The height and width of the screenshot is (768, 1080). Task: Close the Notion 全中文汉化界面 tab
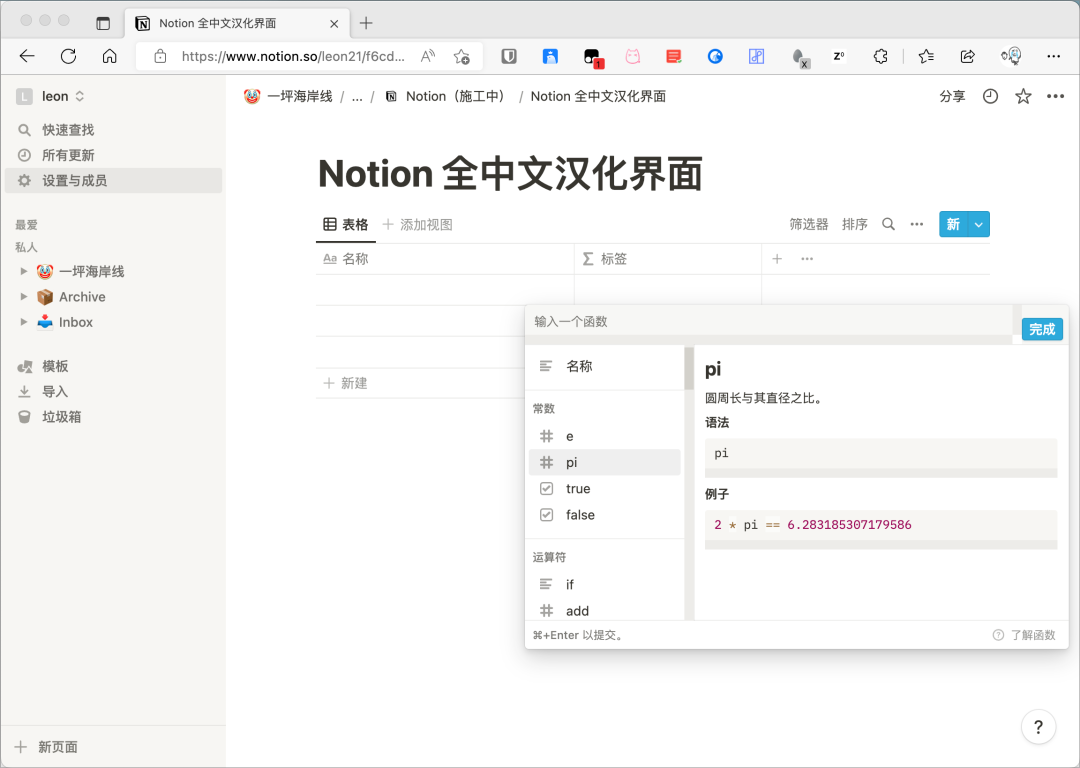coord(334,23)
